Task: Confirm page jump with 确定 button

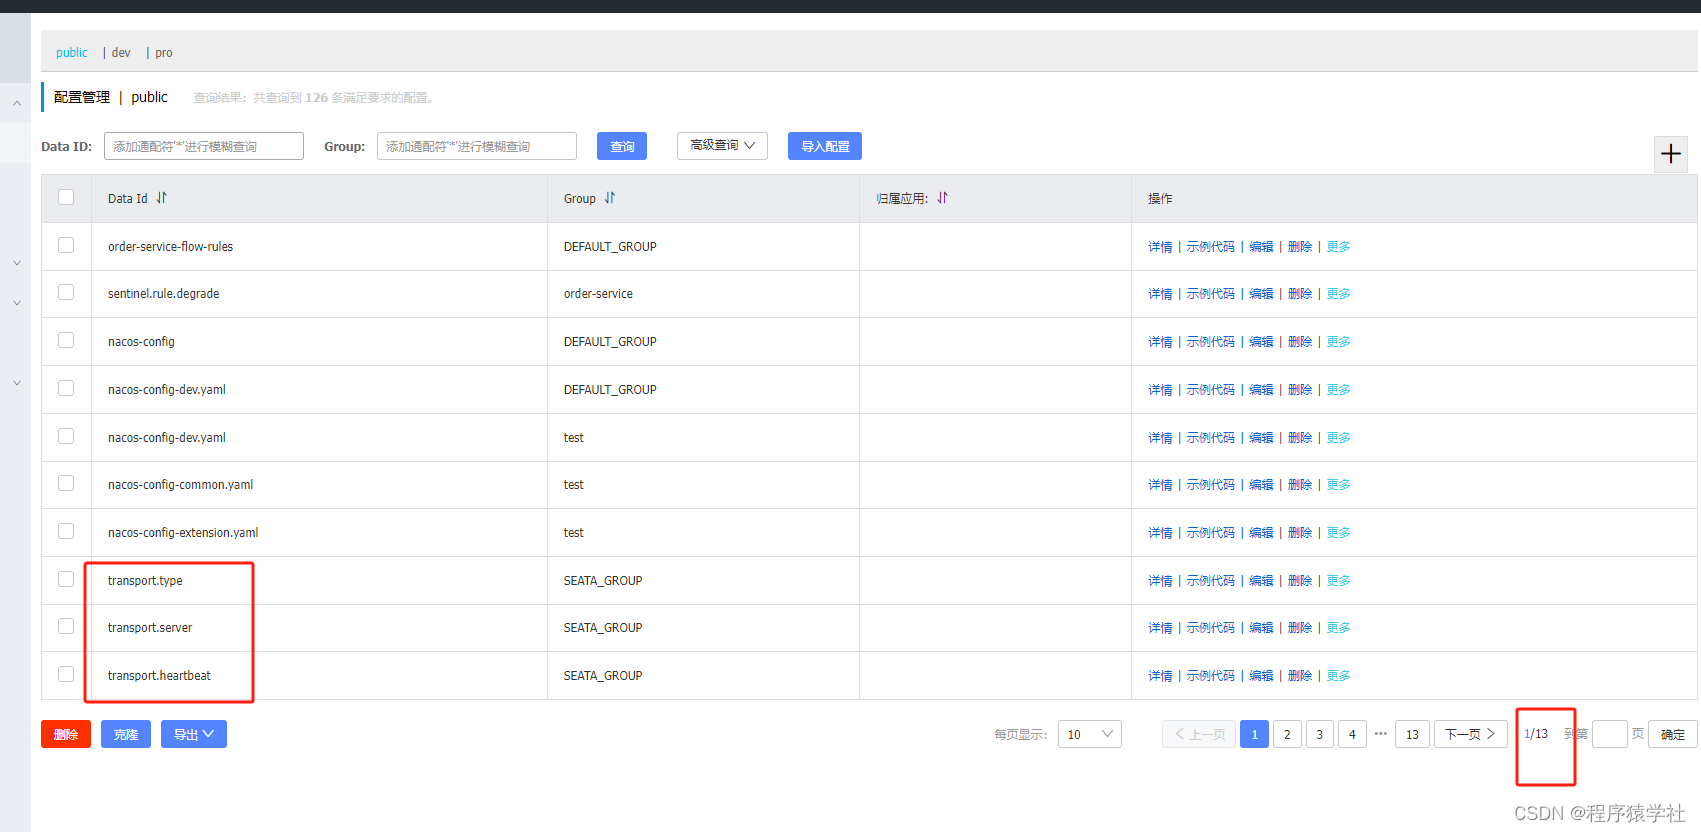Action: coord(1673,734)
